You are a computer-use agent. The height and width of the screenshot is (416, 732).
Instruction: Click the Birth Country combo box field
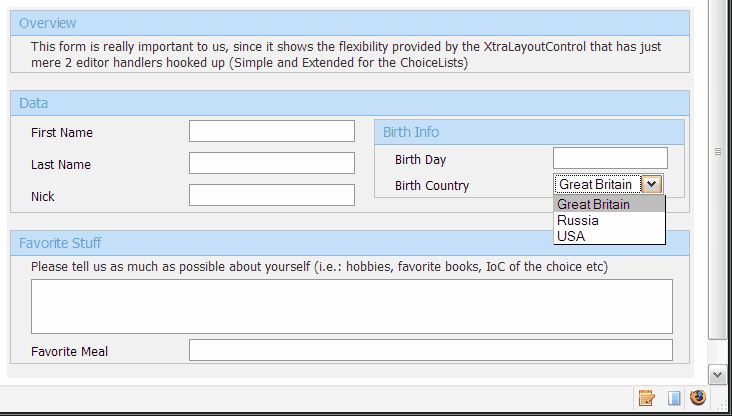(608, 184)
